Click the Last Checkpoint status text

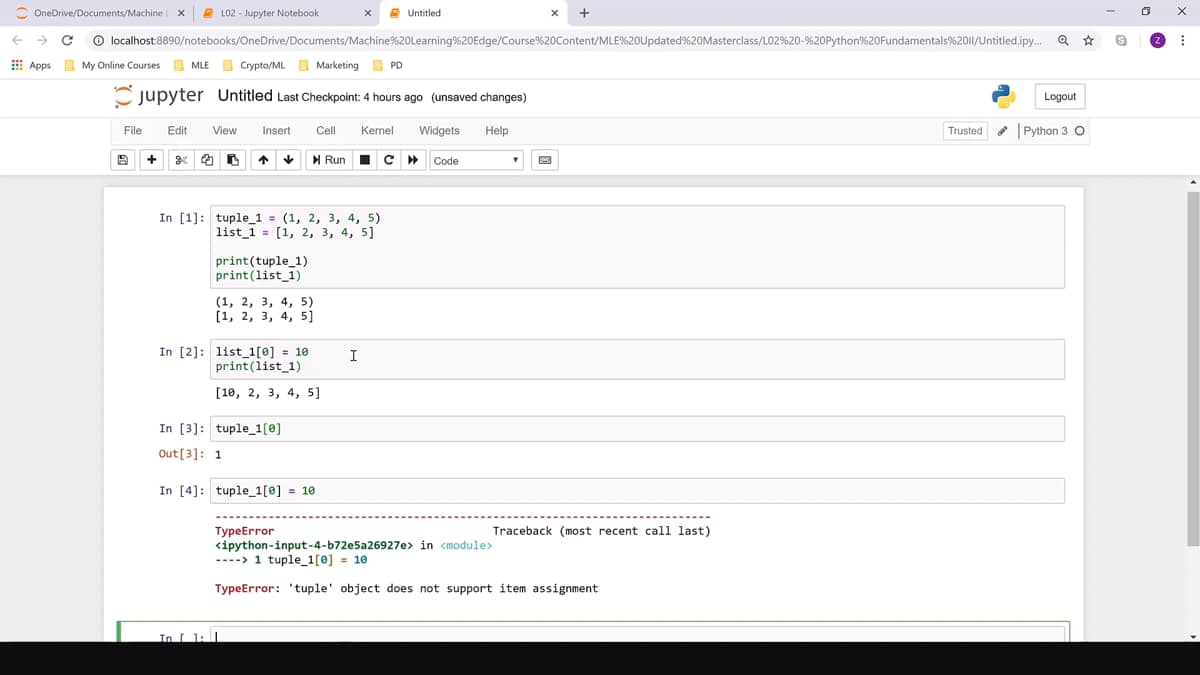coord(350,97)
